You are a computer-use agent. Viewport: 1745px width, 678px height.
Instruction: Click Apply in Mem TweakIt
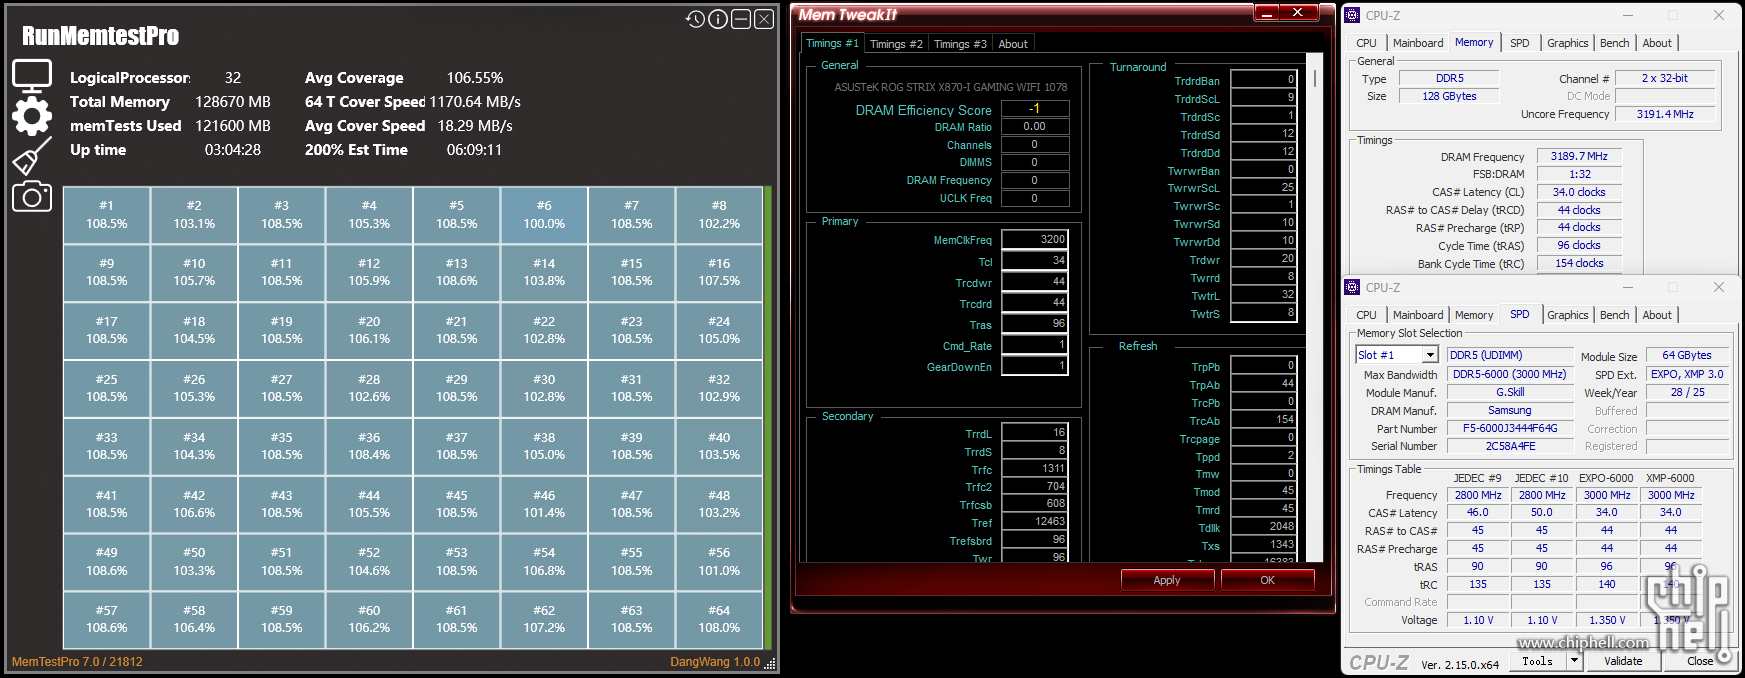click(1167, 580)
